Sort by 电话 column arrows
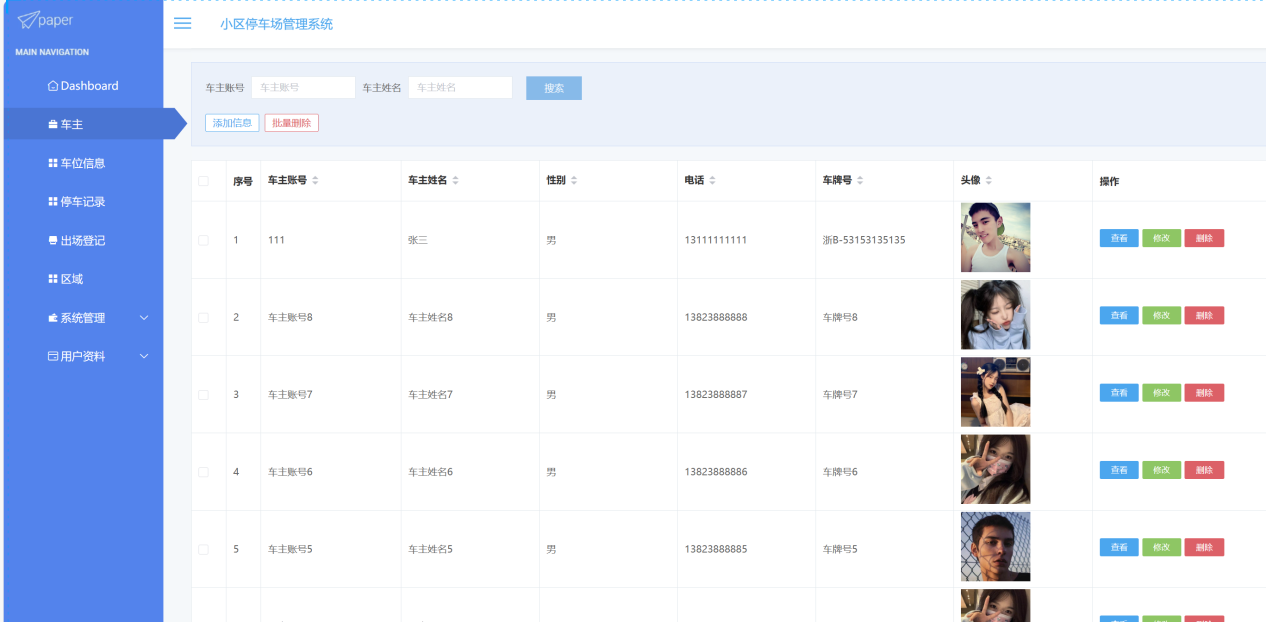 (x=712, y=181)
